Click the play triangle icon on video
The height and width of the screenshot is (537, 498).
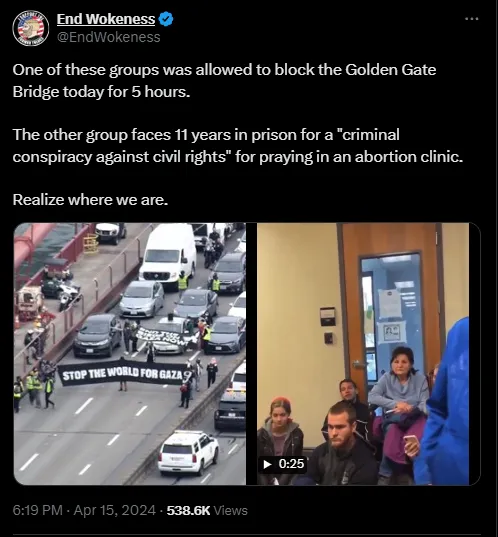pos(267,464)
